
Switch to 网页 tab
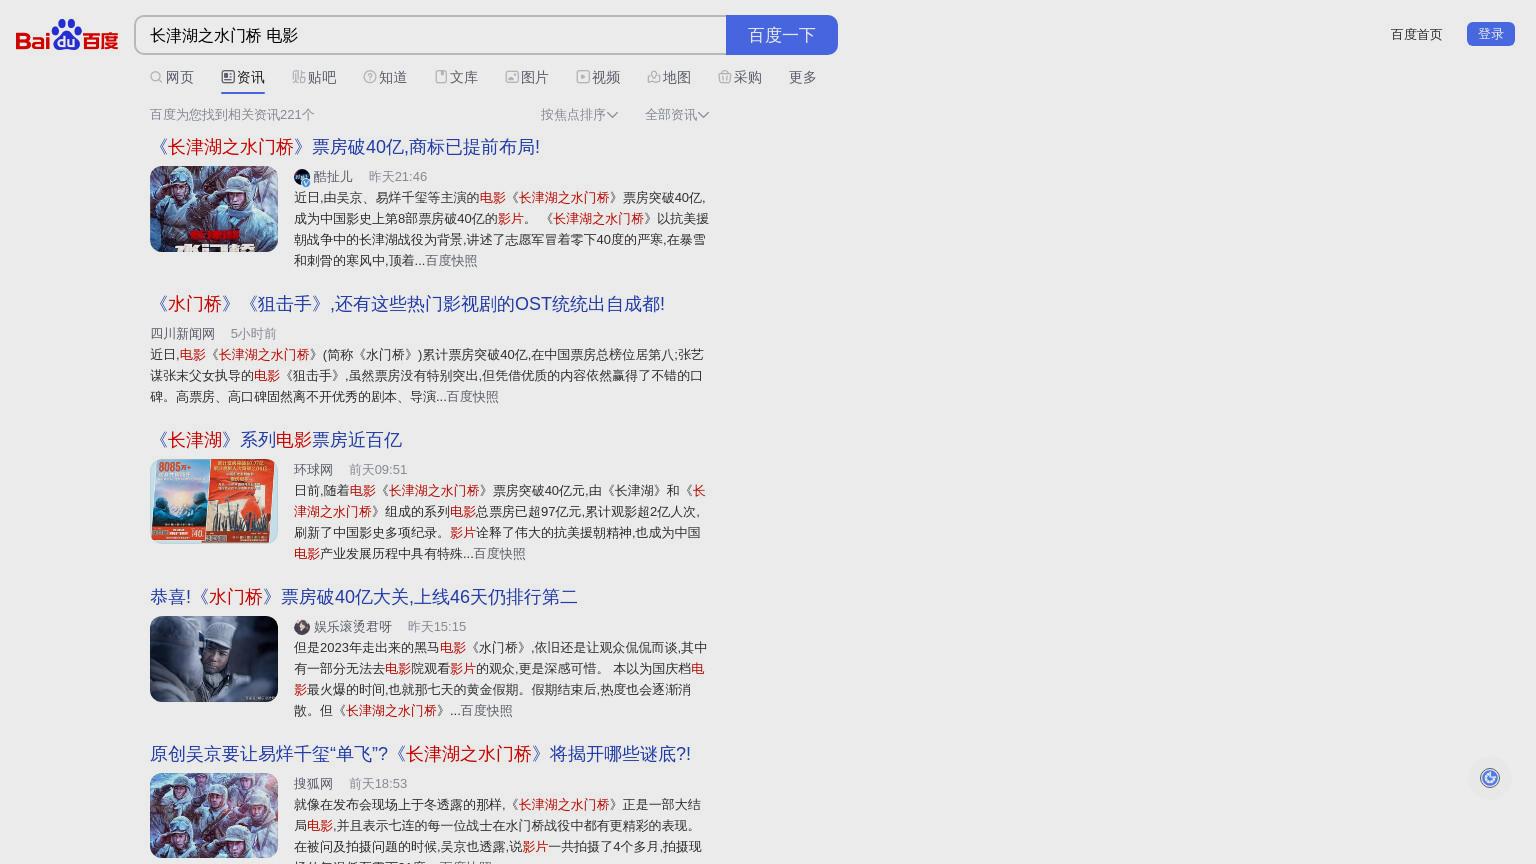(x=172, y=77)
